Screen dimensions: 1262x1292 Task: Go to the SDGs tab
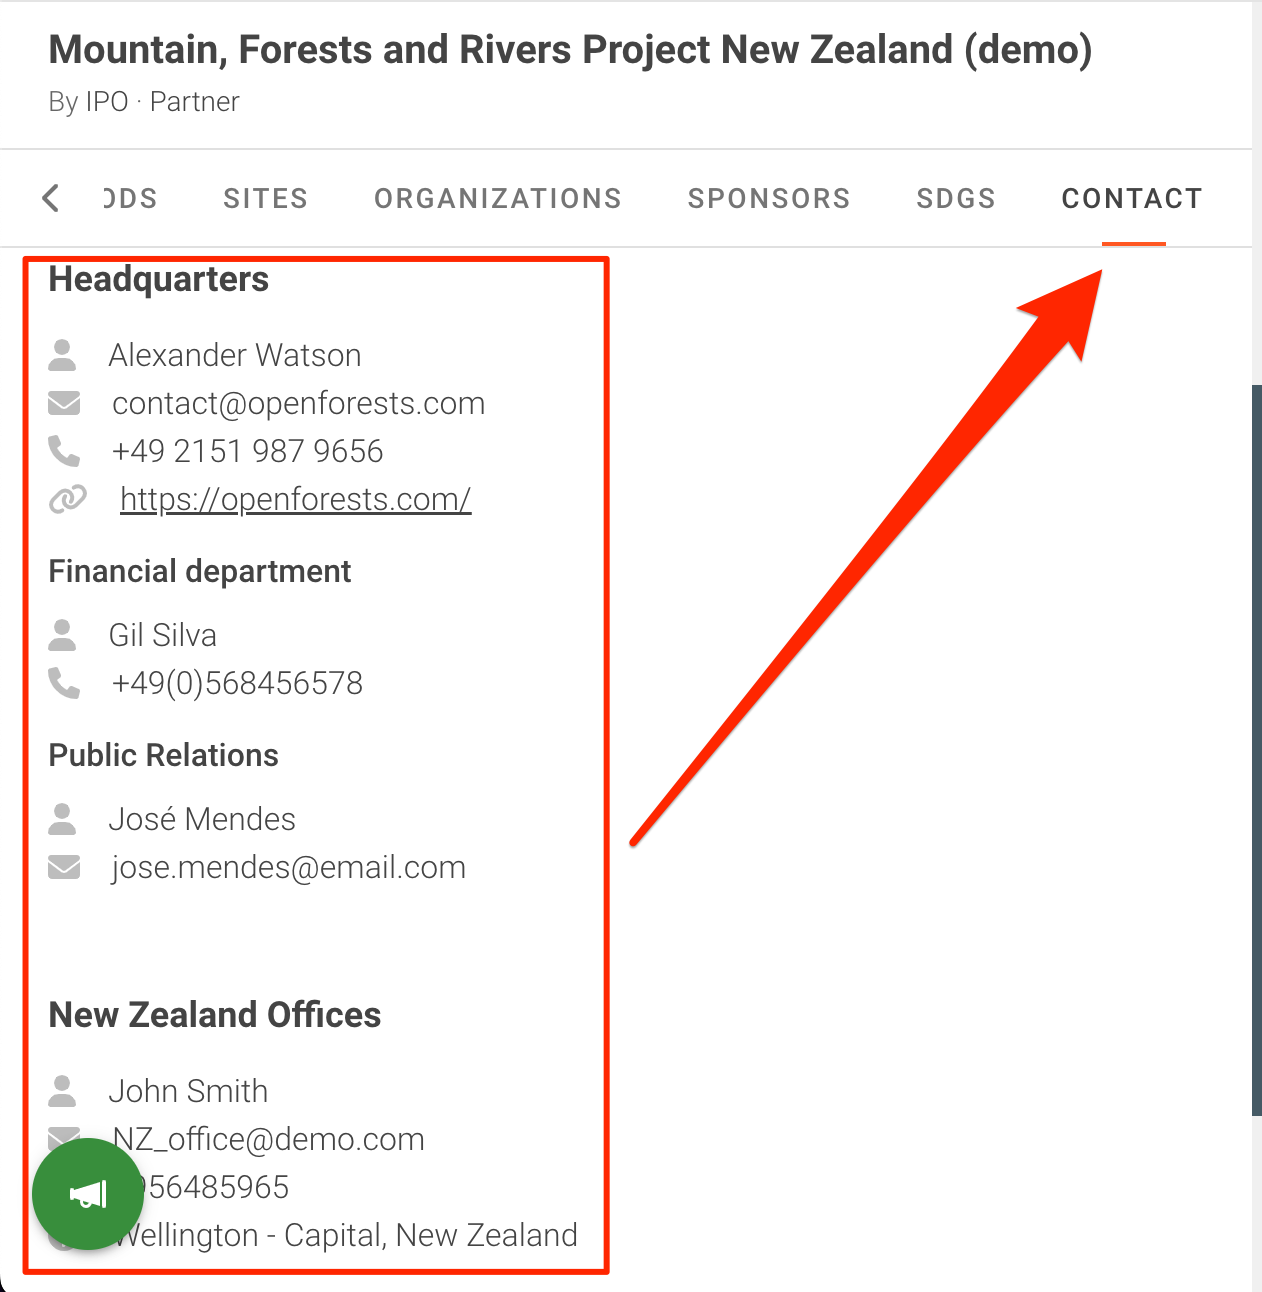956,198
